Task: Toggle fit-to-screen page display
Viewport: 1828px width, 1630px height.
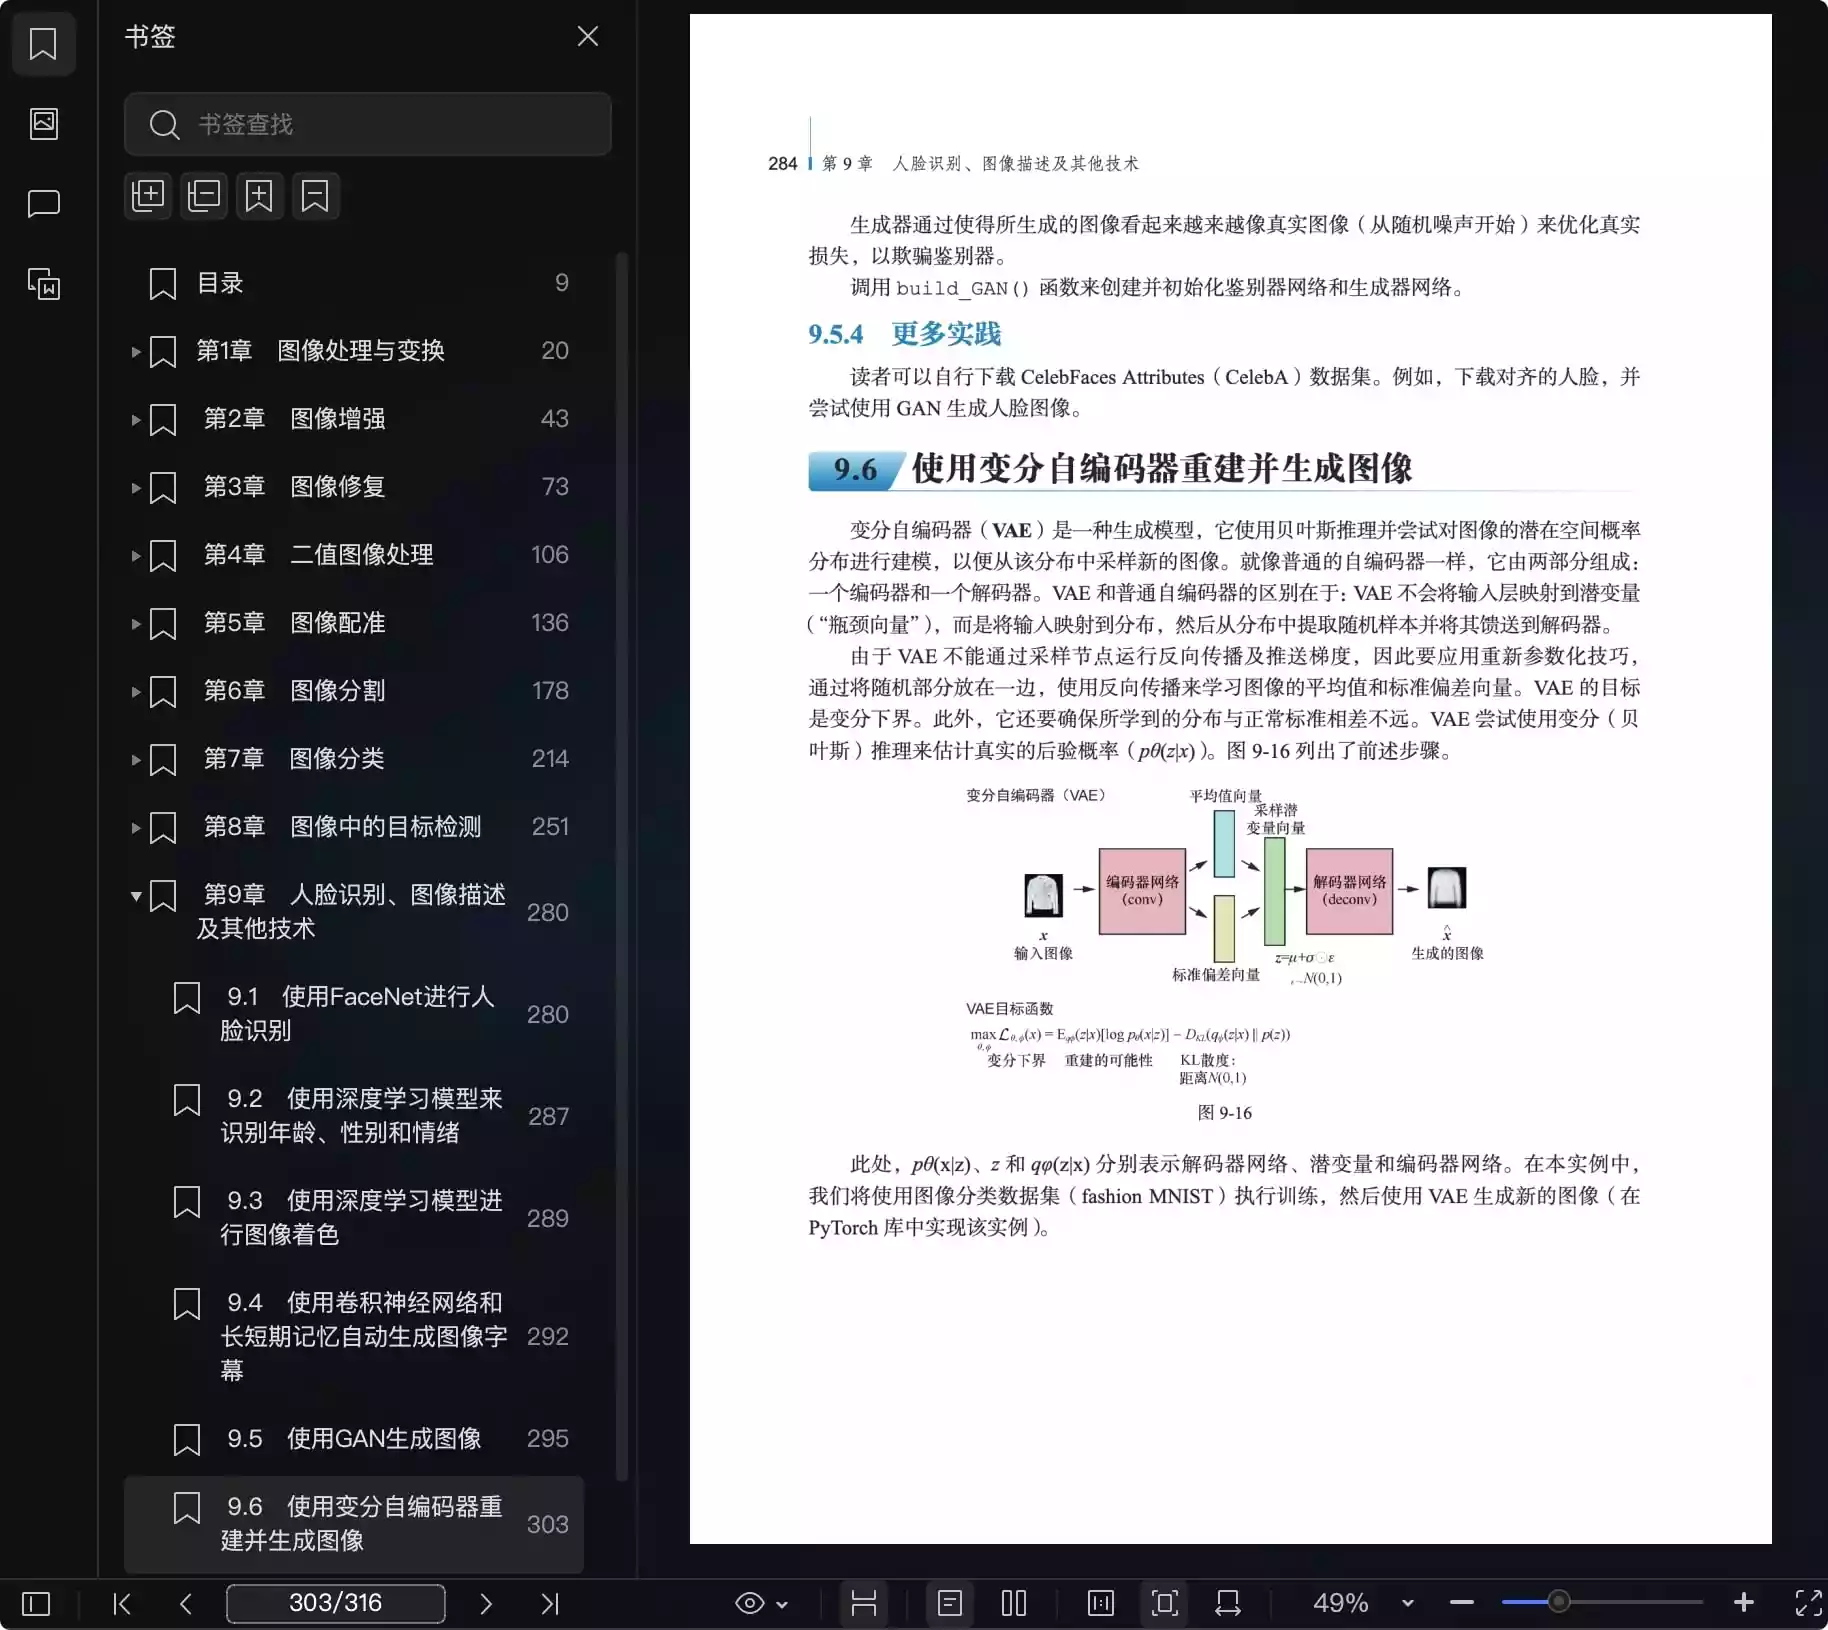Action: (x=1163, y=1603)
